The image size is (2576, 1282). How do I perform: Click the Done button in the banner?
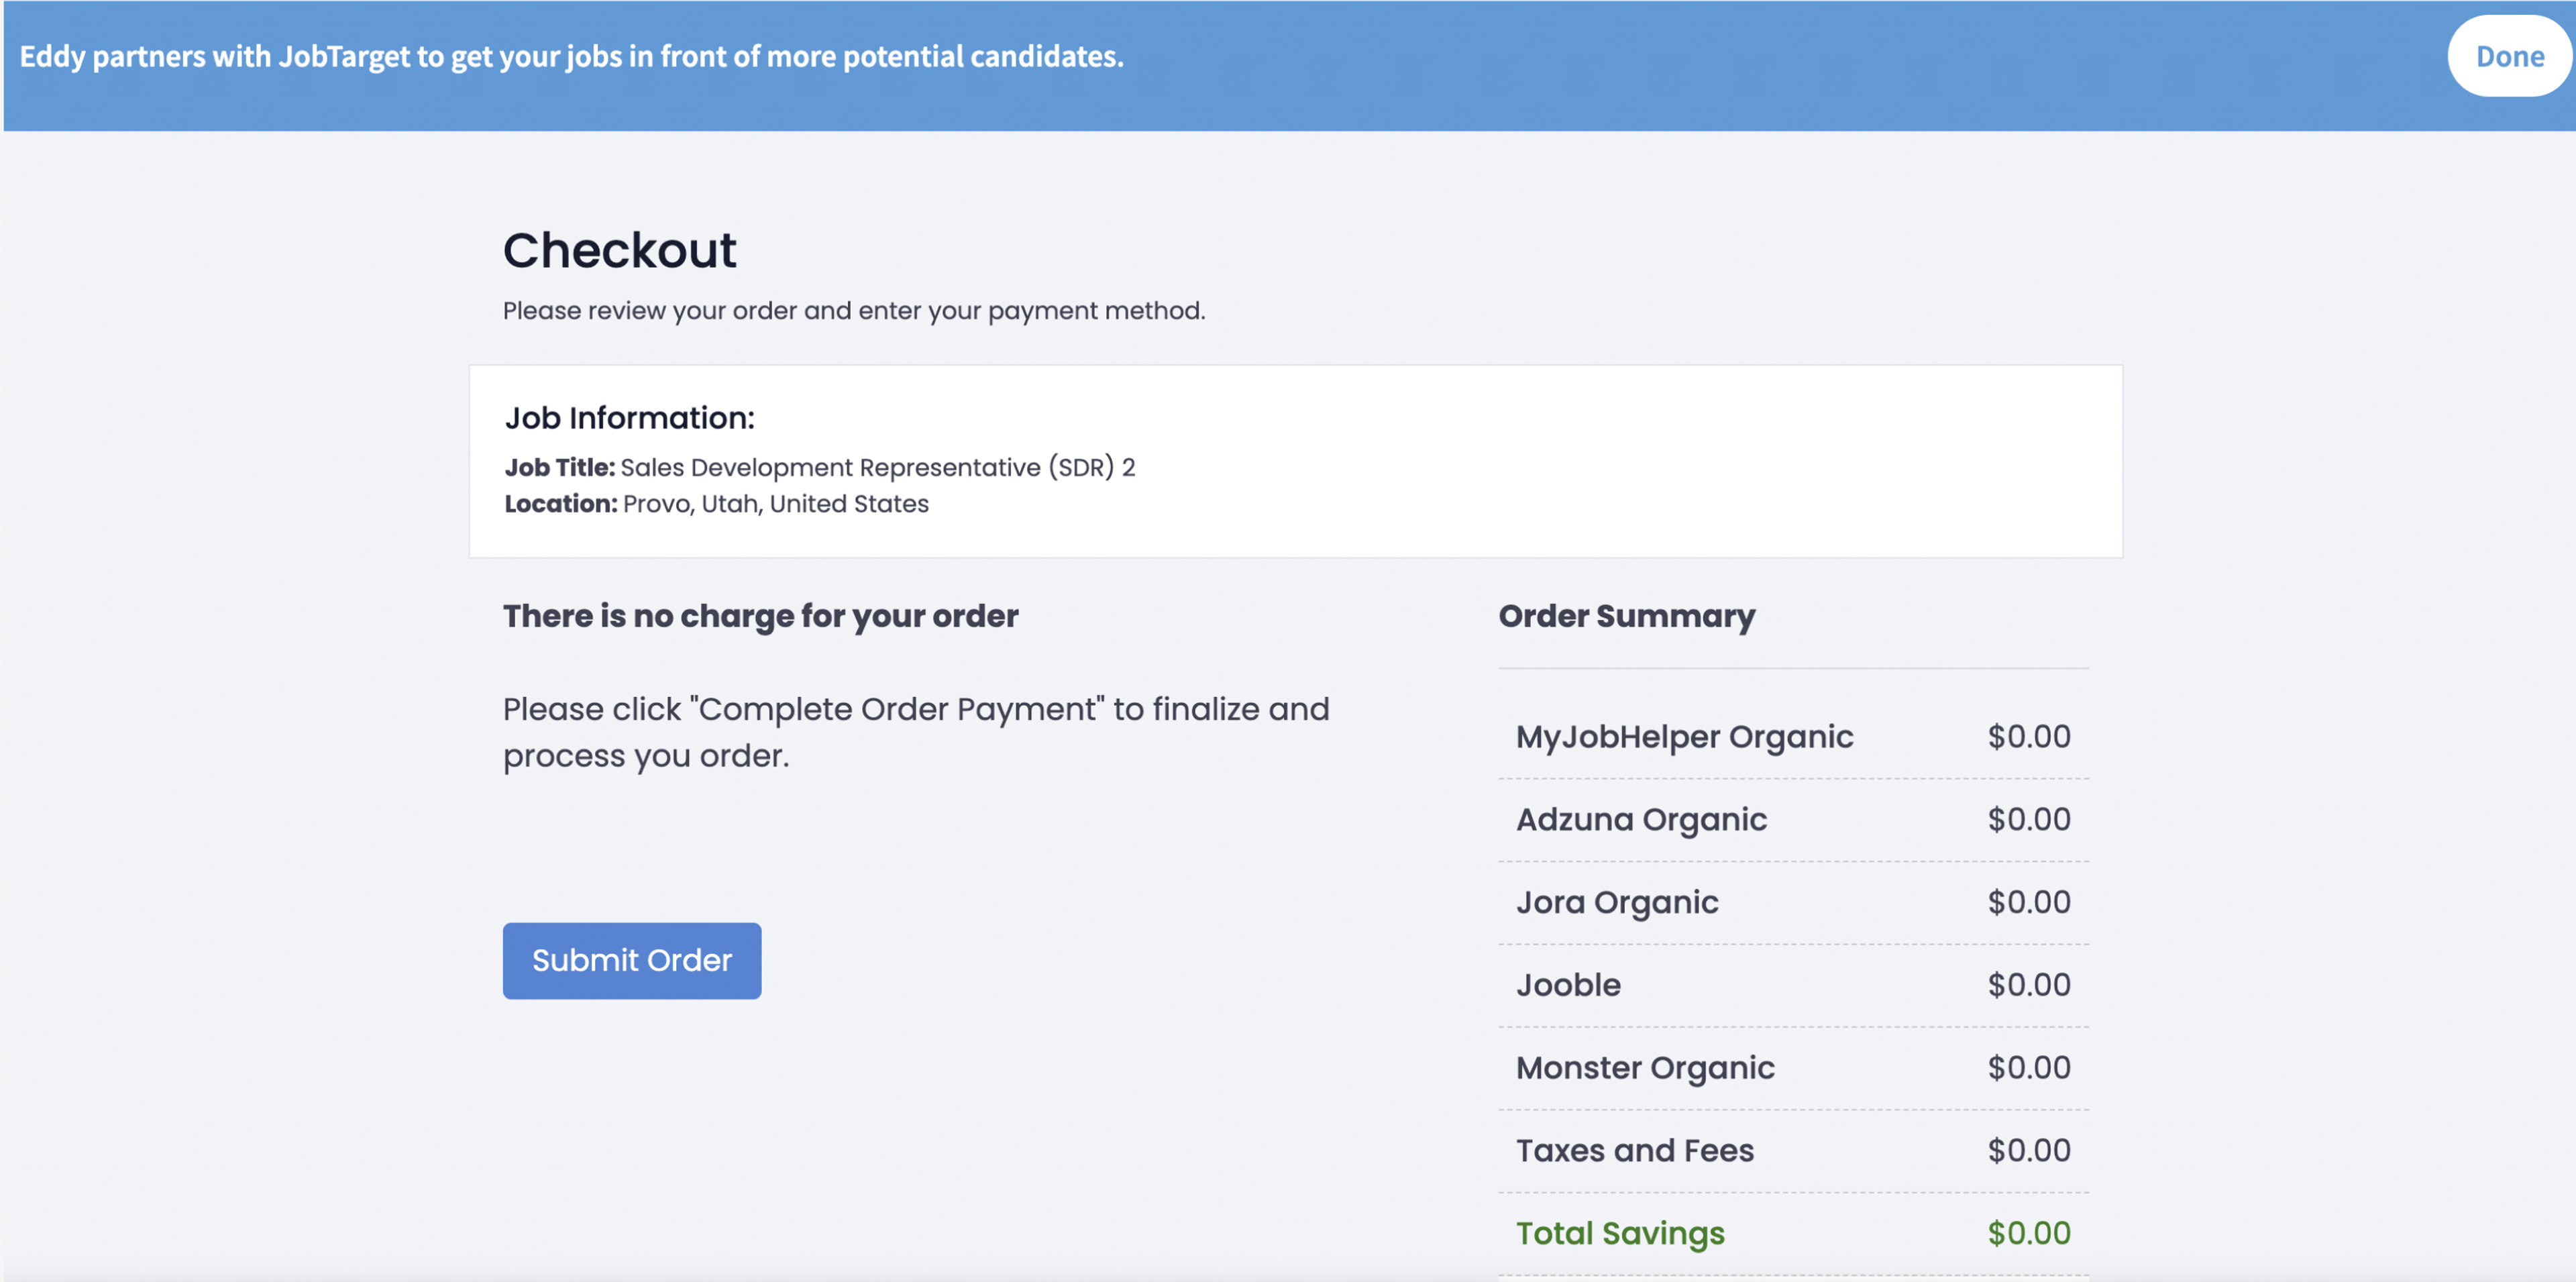tap(2509, 56)
